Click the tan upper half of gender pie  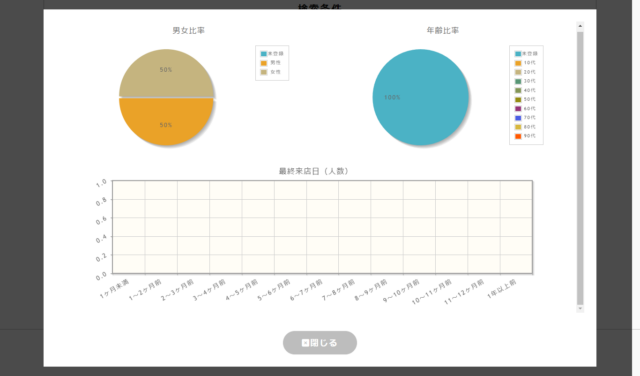click(x=166, y=76)
